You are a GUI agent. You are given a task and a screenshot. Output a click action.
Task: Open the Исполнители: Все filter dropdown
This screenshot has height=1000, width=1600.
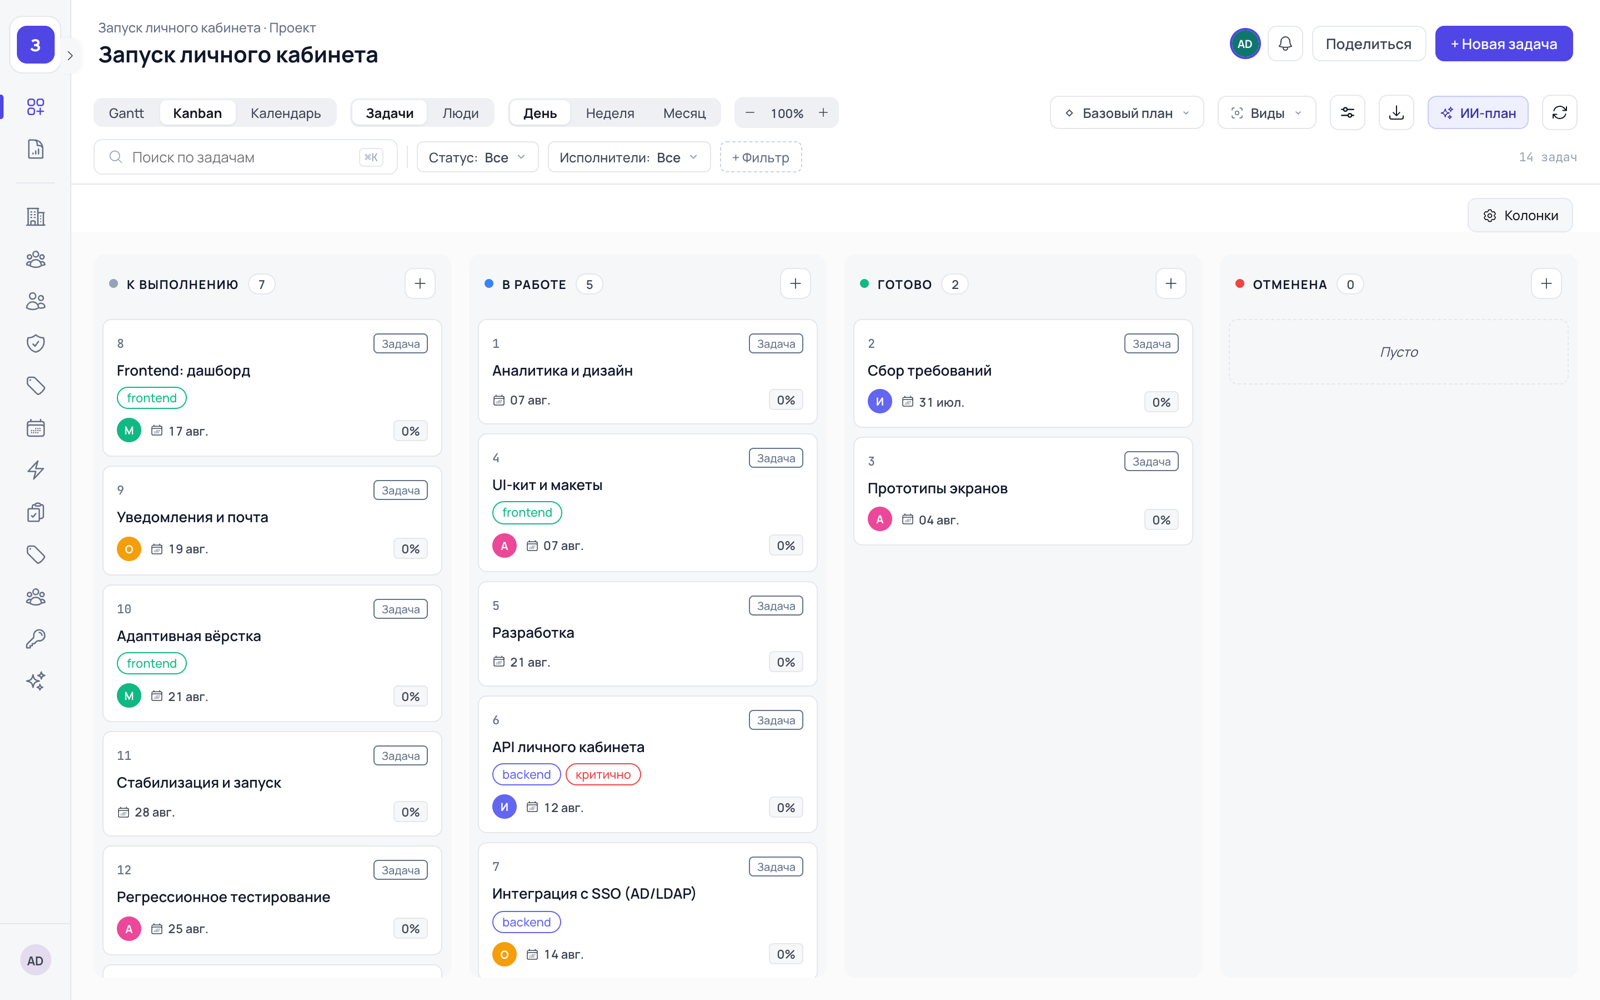tap(629, 158)
